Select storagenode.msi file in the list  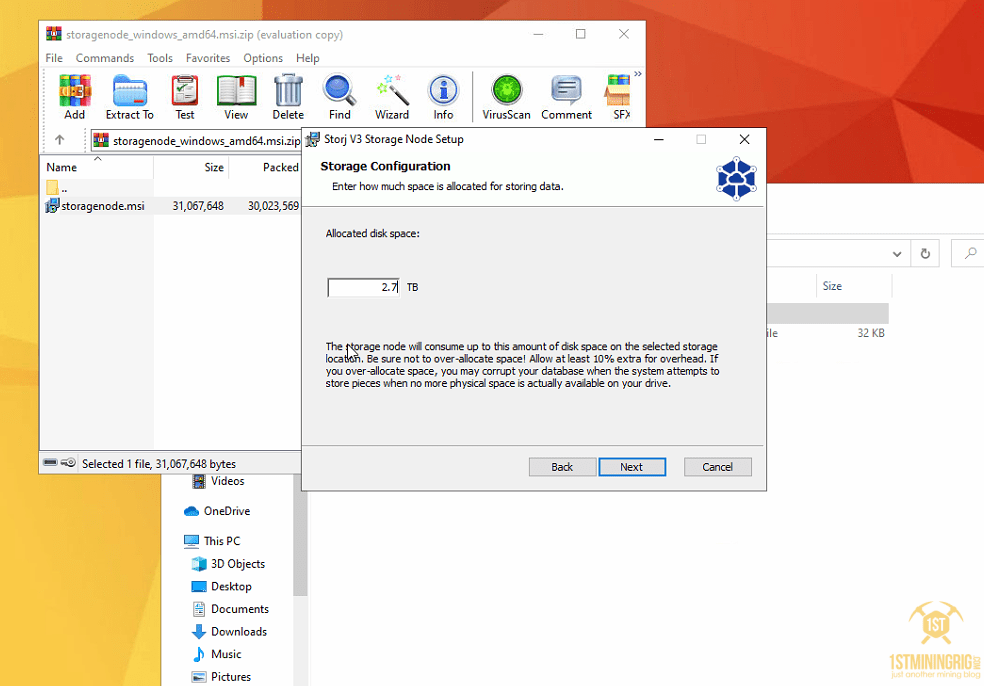(95, 206)
